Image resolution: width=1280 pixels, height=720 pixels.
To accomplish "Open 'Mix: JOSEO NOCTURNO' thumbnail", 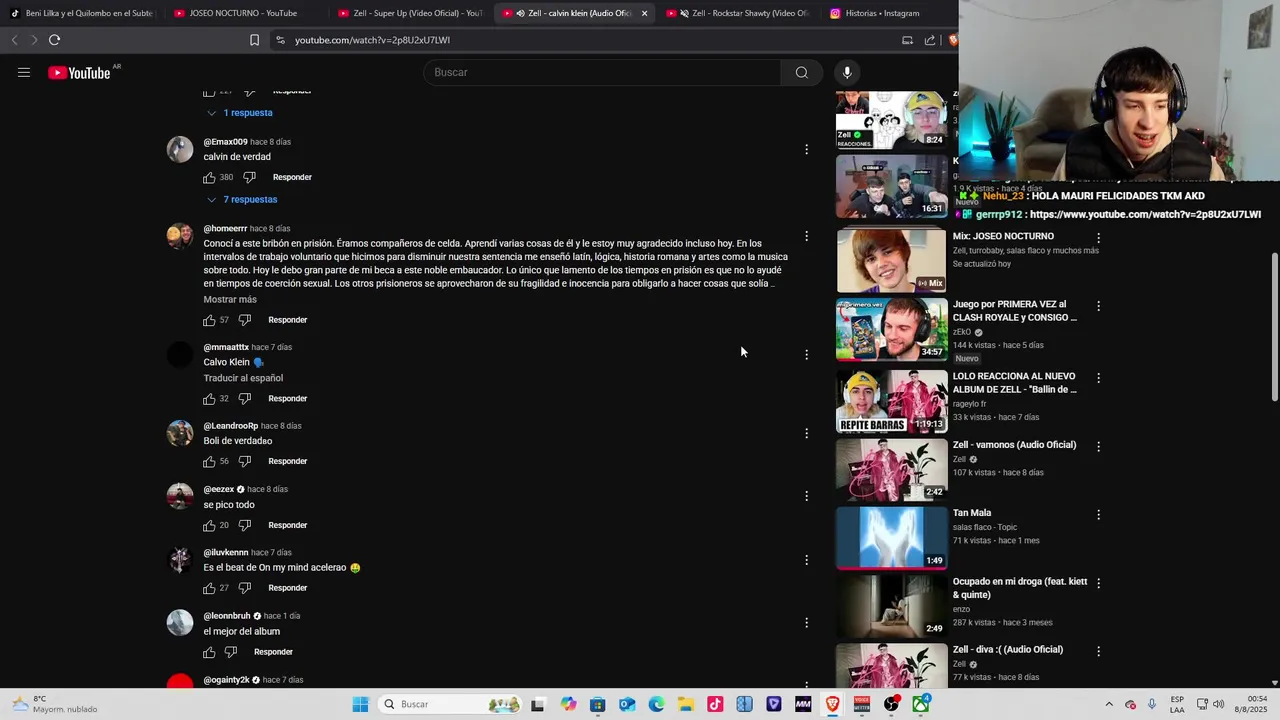I will pyautogui.click(x=891, y=260).
